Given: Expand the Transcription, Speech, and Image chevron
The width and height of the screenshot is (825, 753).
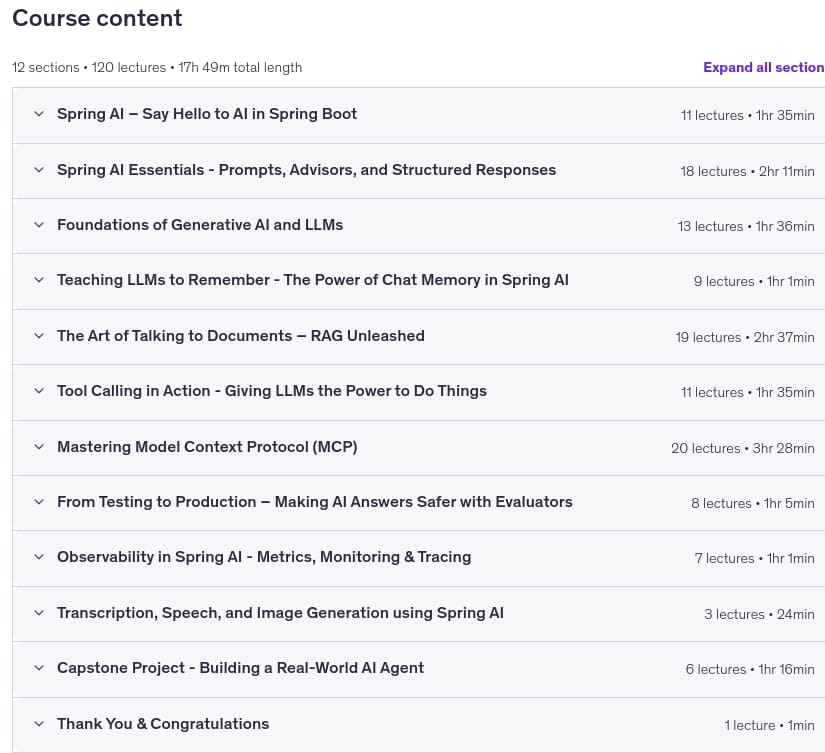Looking at the screenshot, I should pos(39,613).
